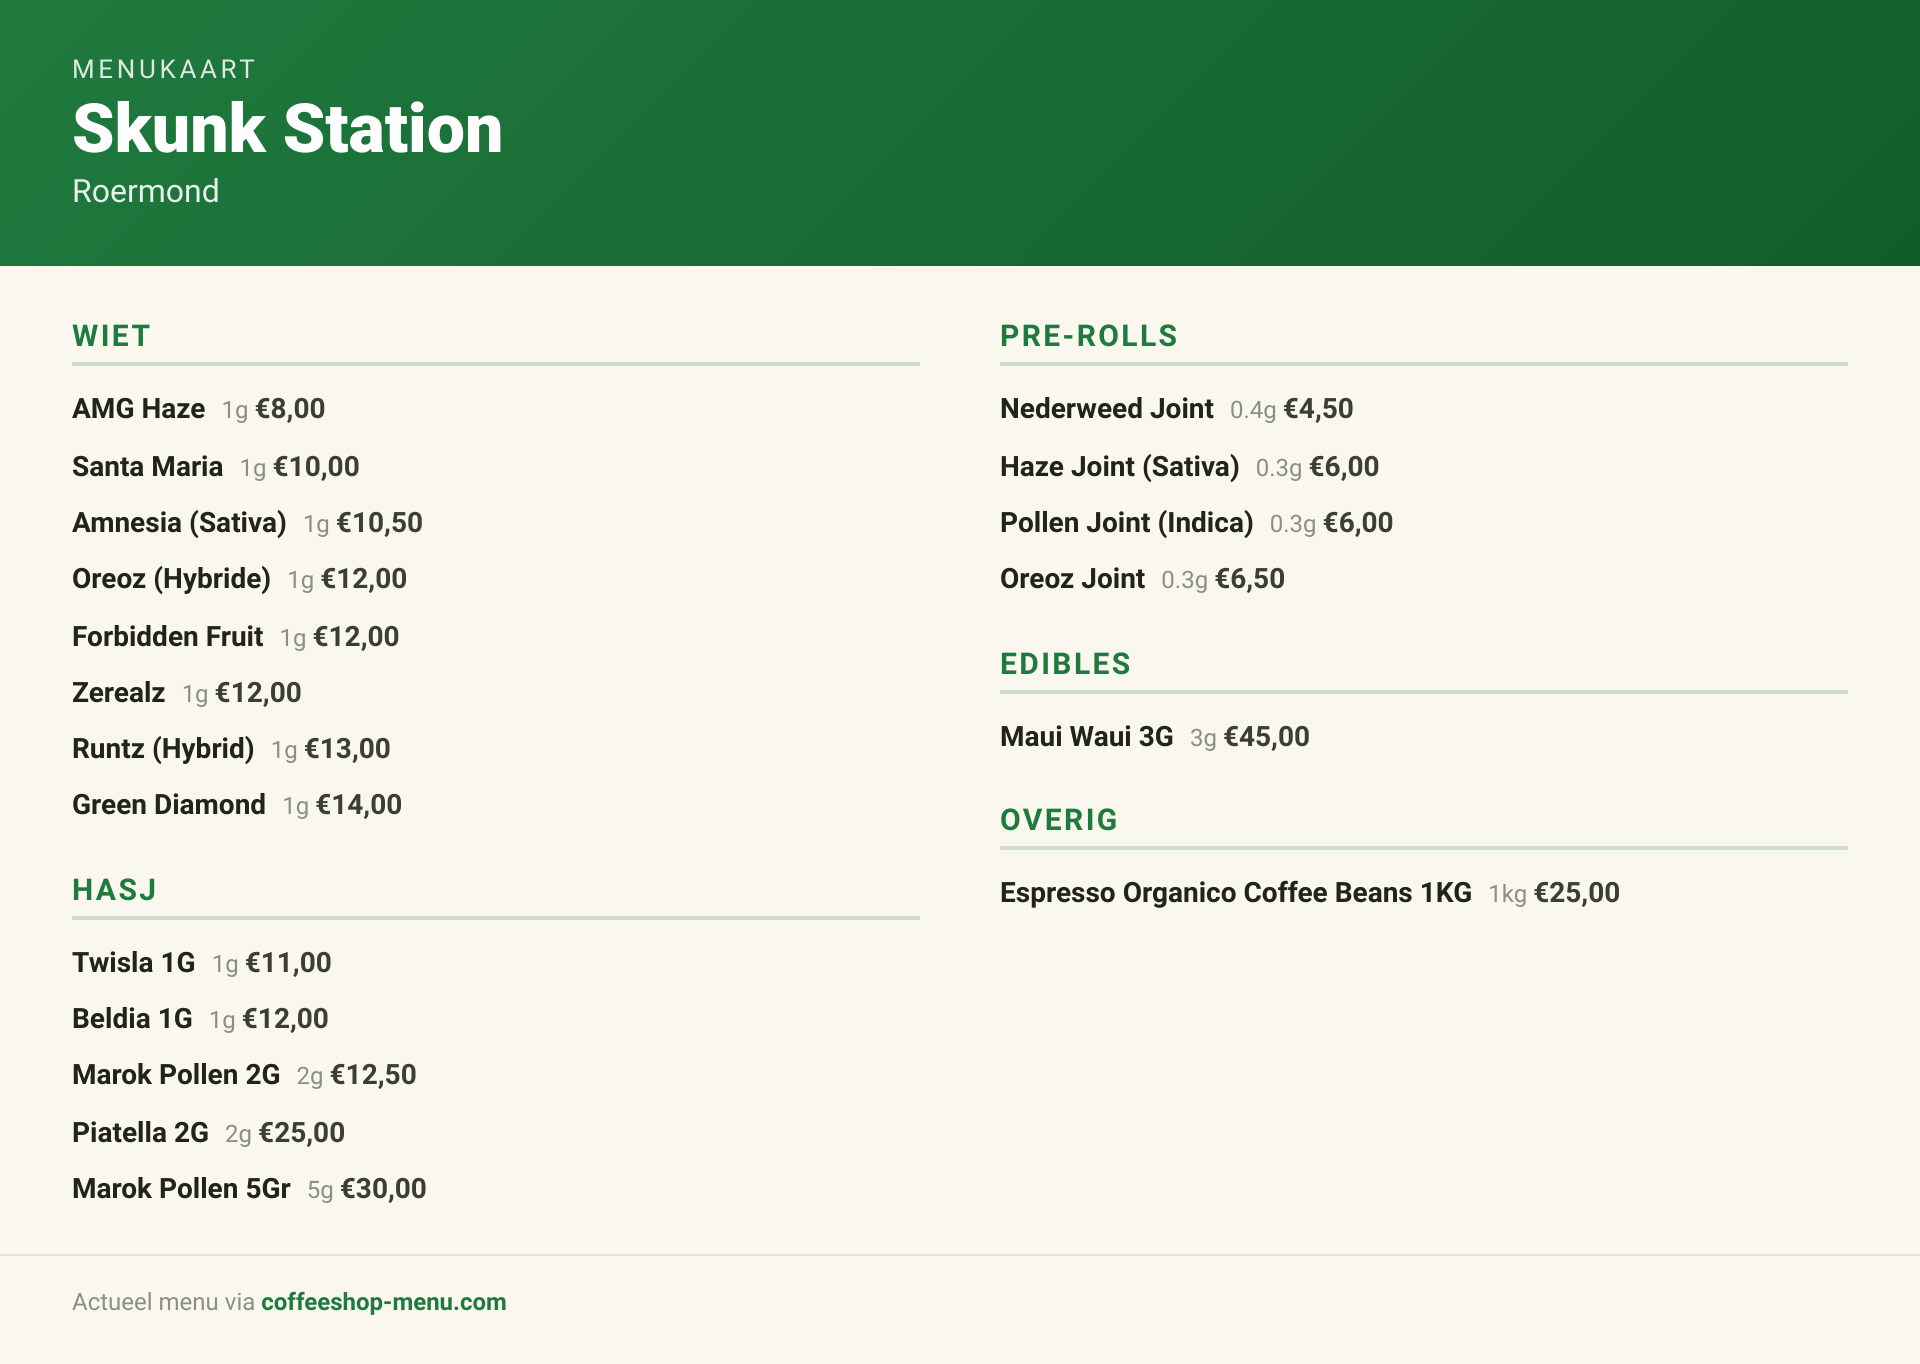The image size is (1920, 1364).
Task: Click the €6,50 price of Oreoz Joint
Action: point(1250,579)
